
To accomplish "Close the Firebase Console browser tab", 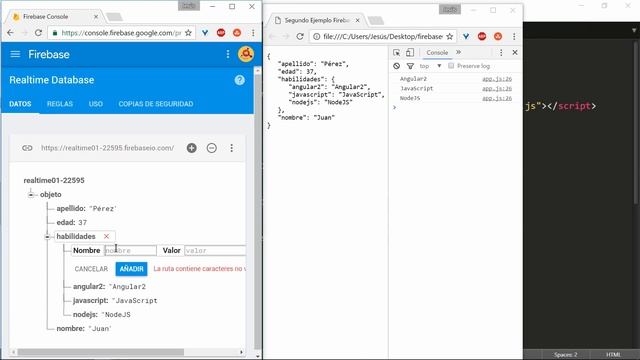I will (96, 17).
